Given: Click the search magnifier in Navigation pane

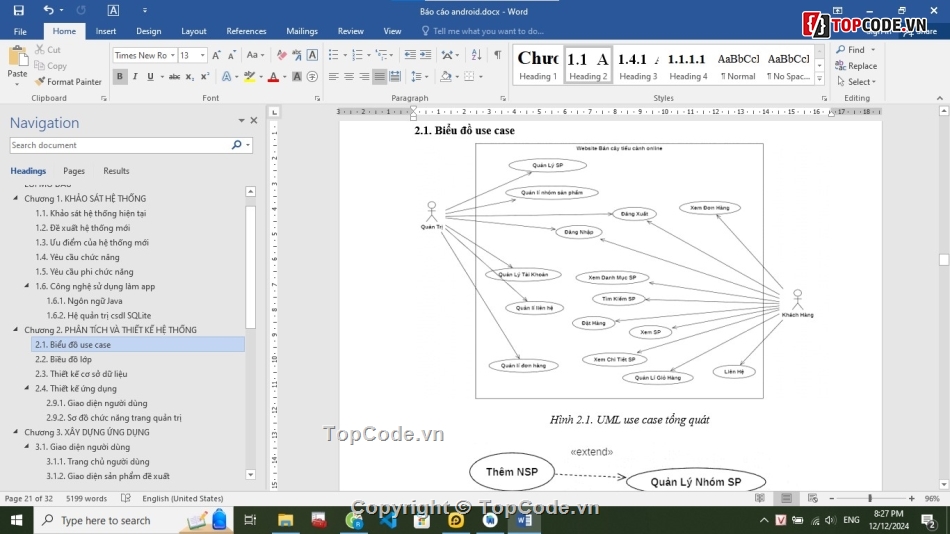Looking at the screenshot, I should [236, 145].
